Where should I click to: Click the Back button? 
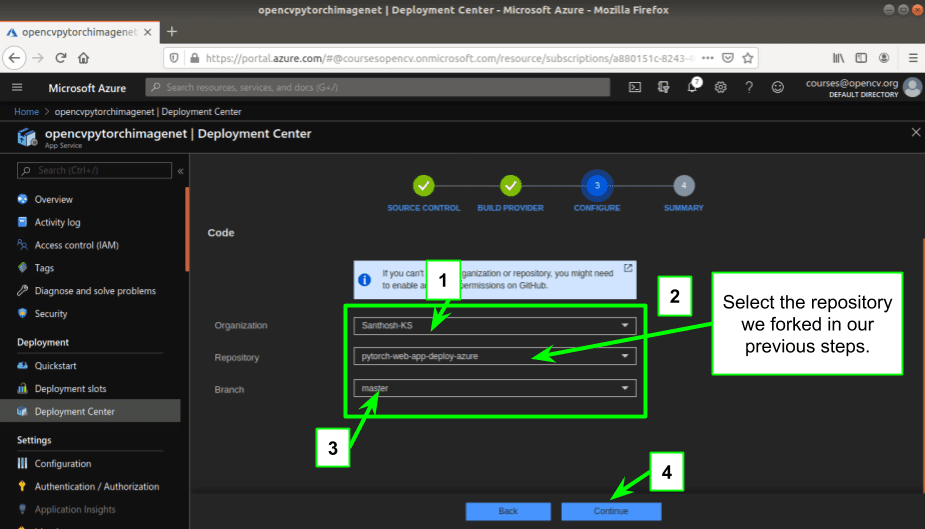pyautogui.click(x=508, y=511)
